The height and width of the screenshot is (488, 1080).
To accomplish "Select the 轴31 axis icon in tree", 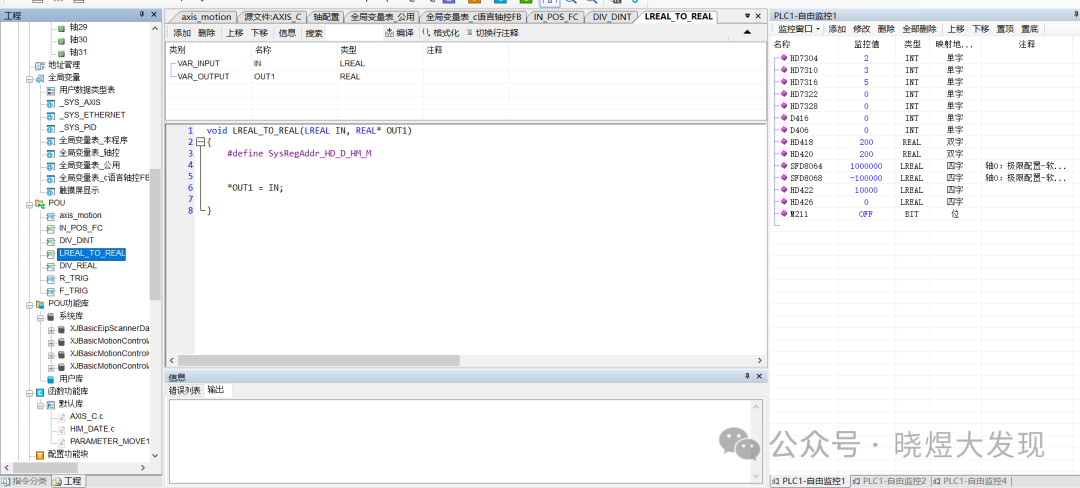I will point(61,52).
